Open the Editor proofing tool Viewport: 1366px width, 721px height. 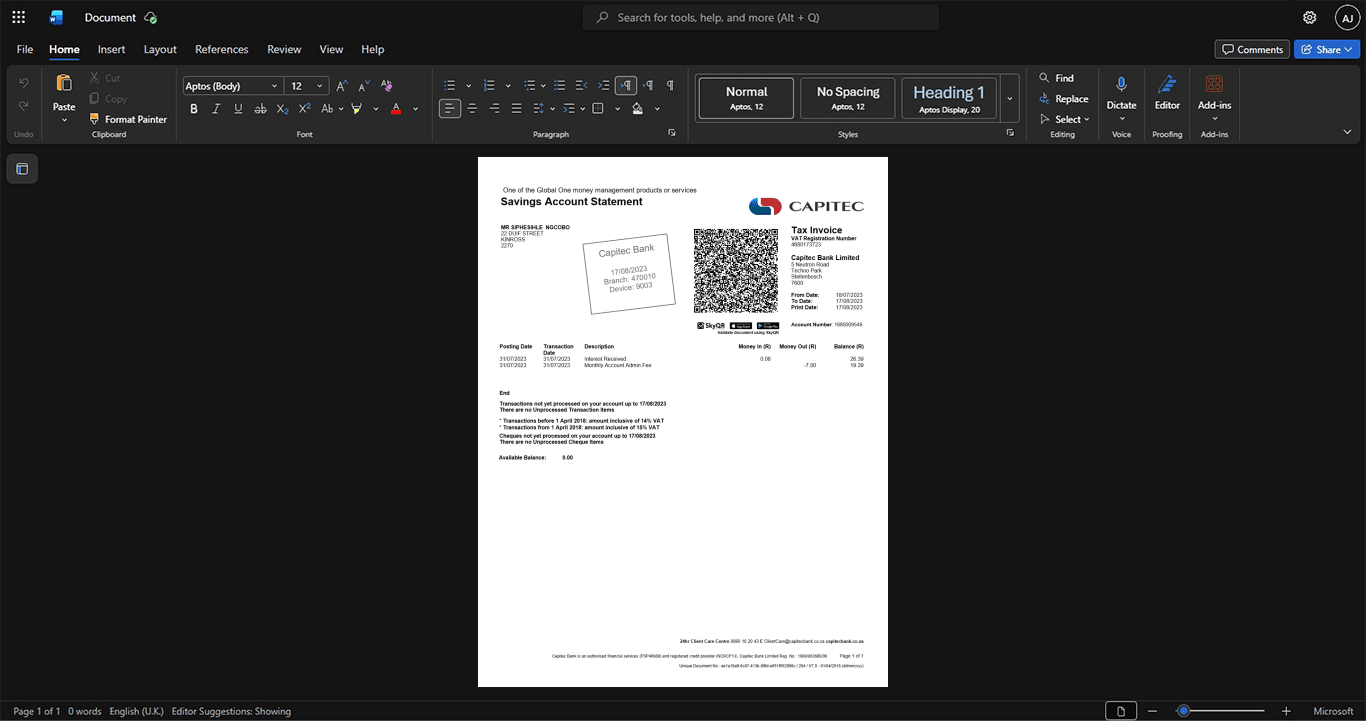pyautogui.click(x=1167, y=92)
